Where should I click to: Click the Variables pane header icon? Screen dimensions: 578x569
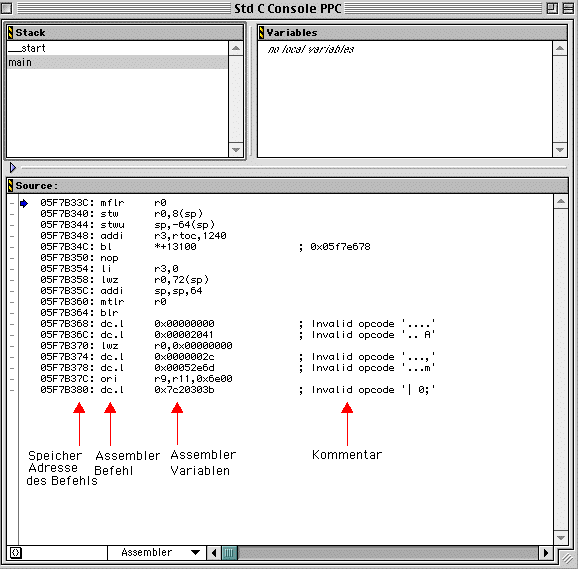(x=261, y=33)
